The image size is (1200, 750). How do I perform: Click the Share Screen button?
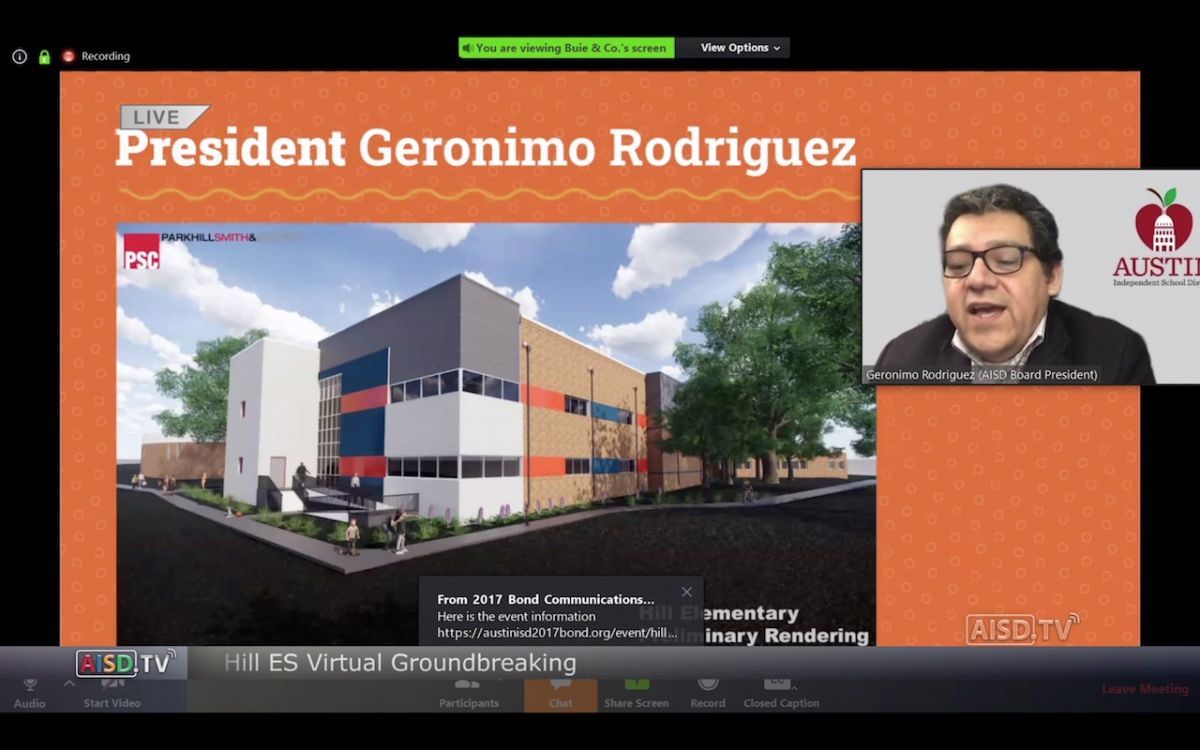coord(636,691)
